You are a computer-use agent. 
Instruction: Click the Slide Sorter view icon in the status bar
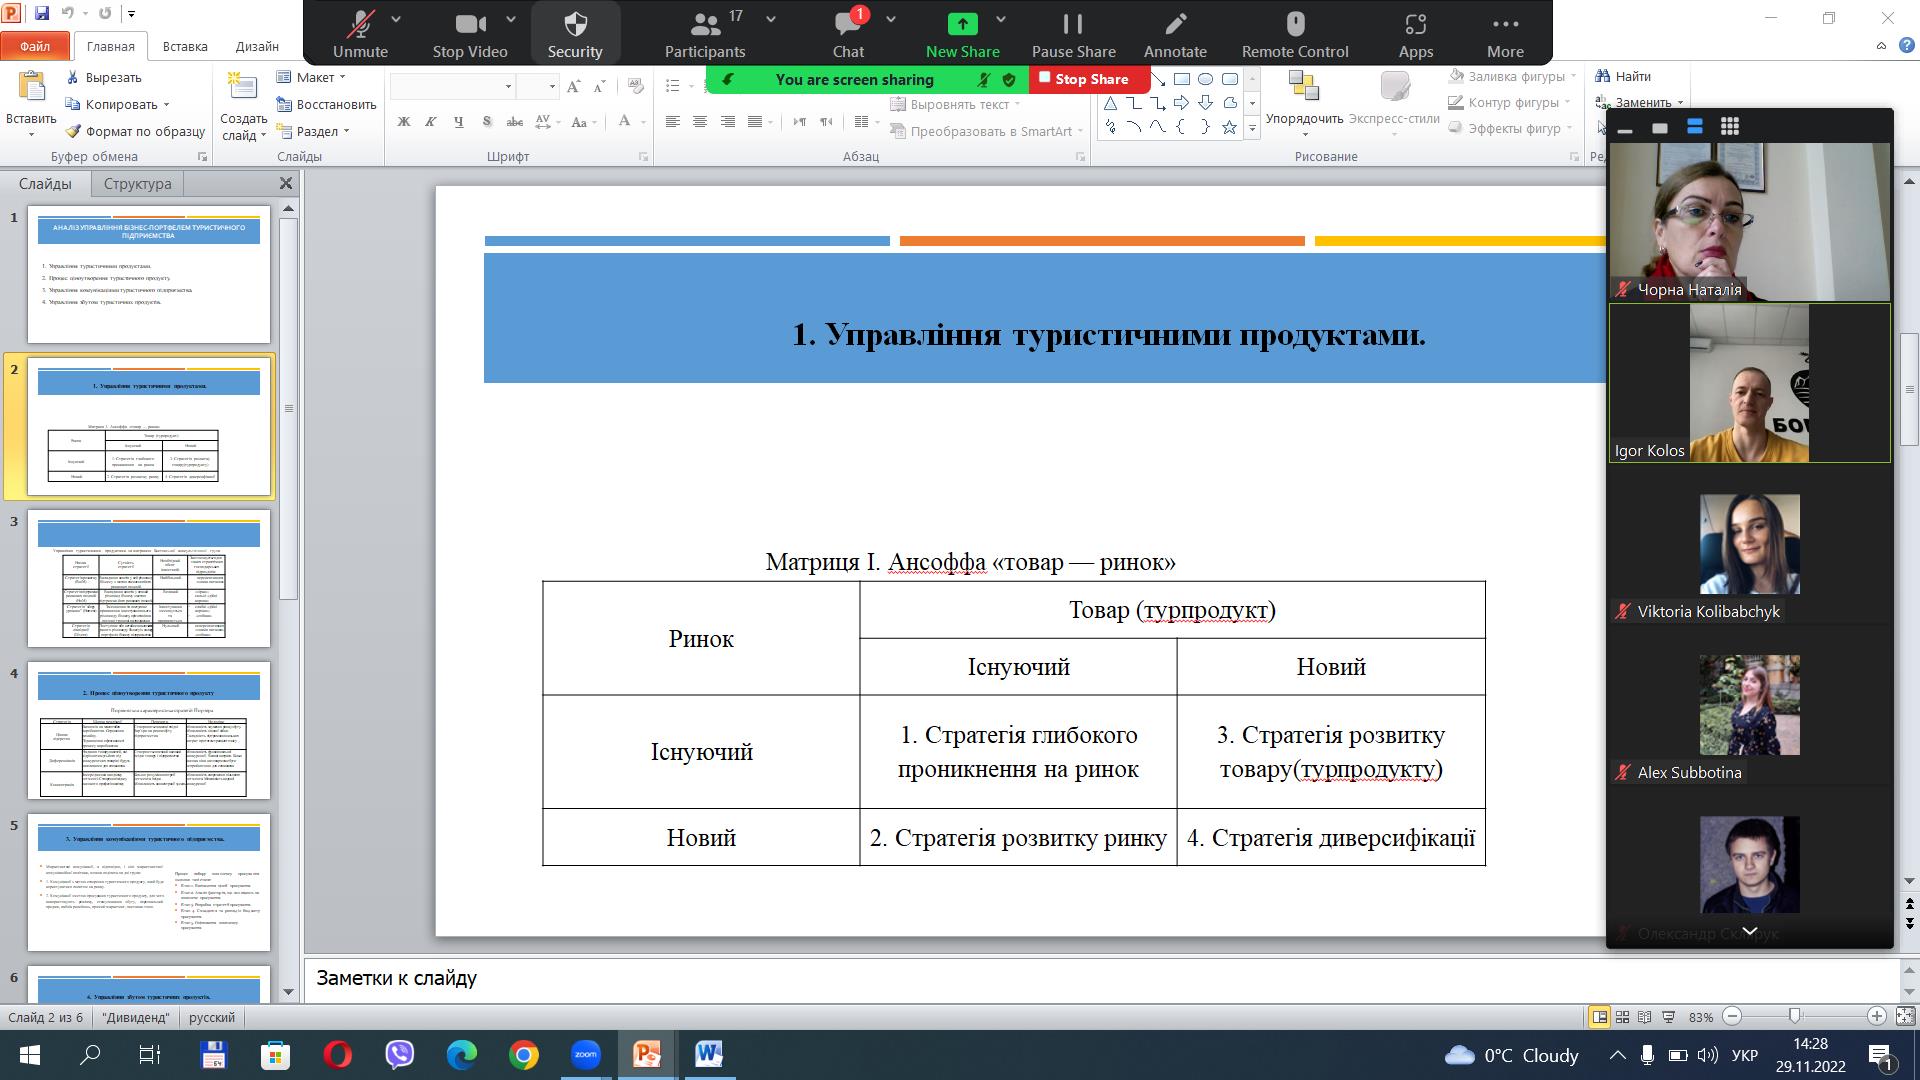point(1622,1017)
